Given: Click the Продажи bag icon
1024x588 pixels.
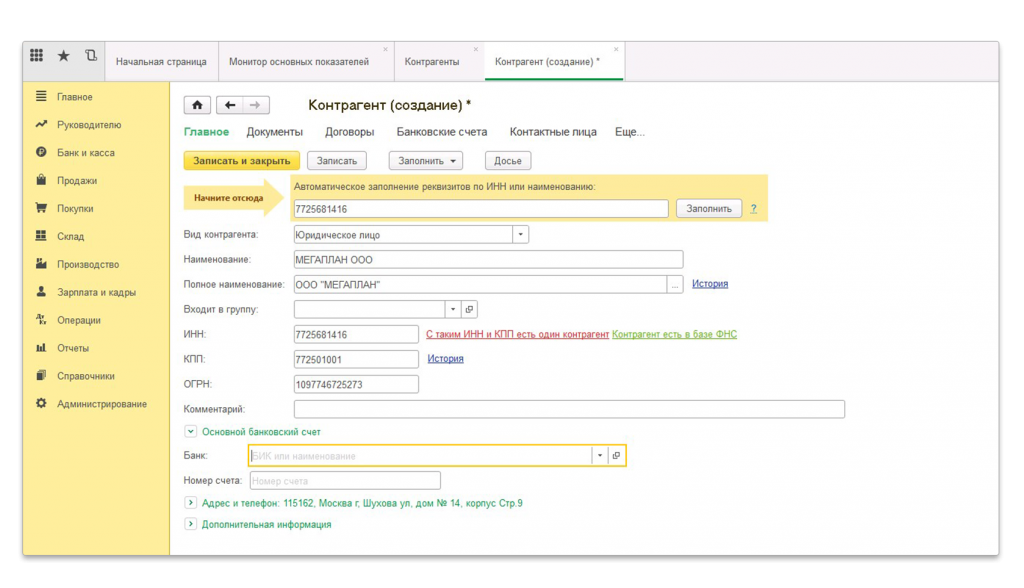Looking at the screenshot, I should pos(41,180).
